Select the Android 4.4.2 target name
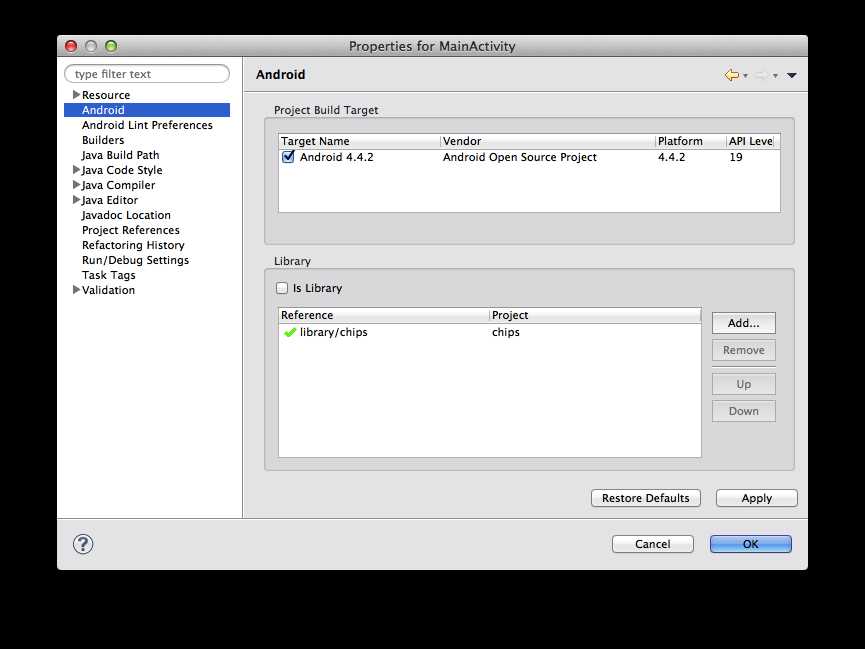 (337, 157)
